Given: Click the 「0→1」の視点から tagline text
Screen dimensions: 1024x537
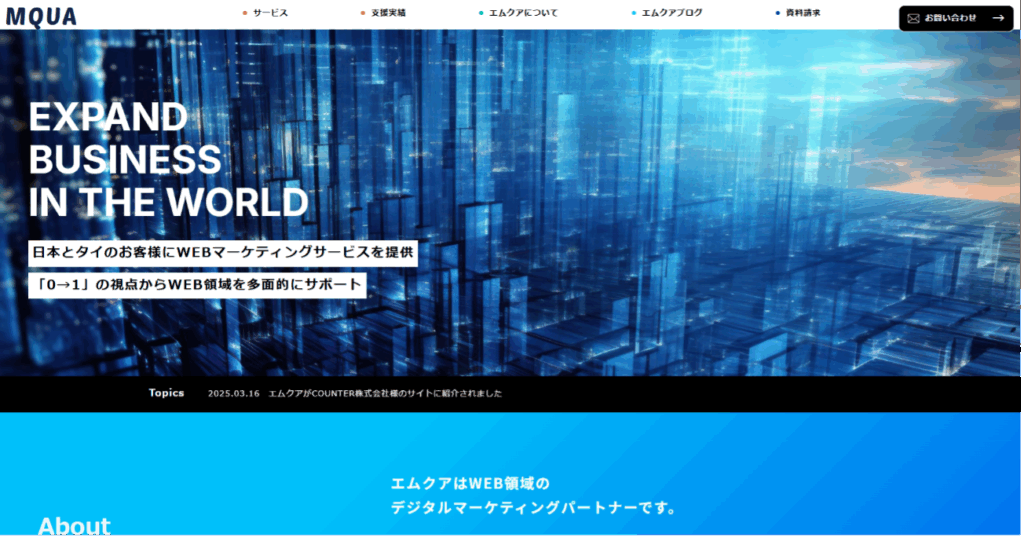Looking at the screenshot, I should coord(197,285).
